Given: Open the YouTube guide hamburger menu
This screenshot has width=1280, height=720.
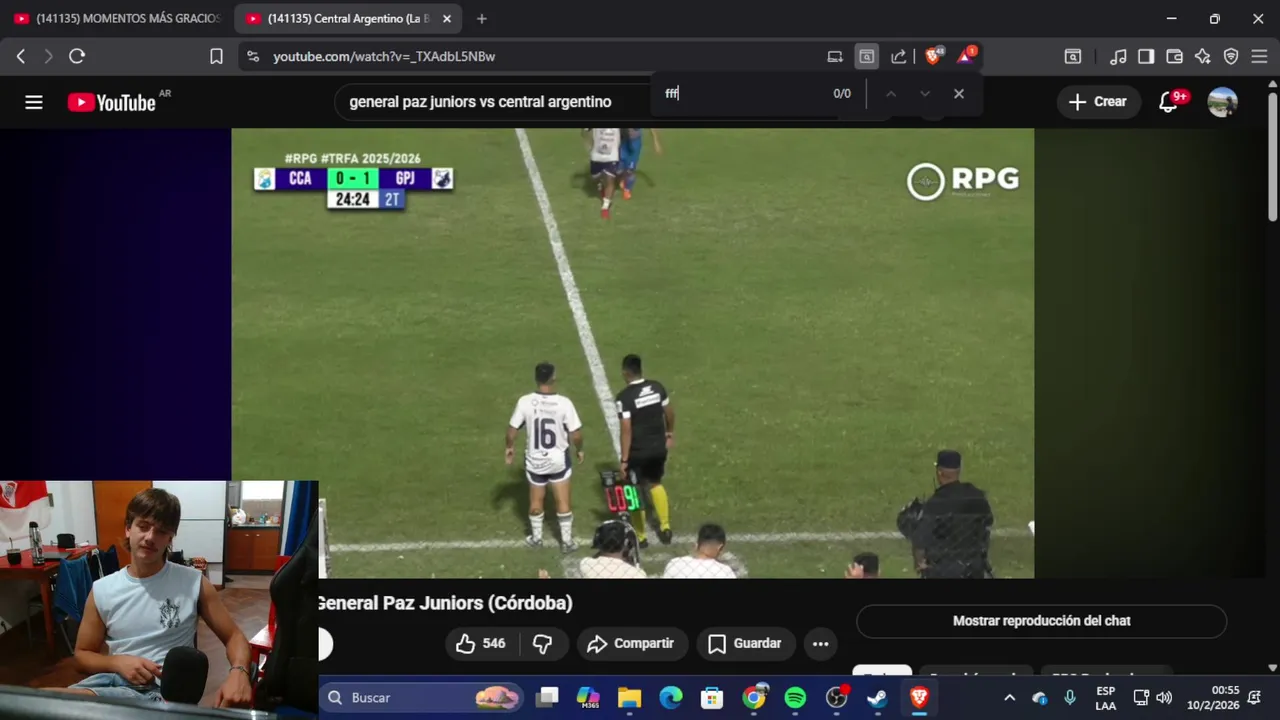Looking at the screenshot, I should [x=34, y=102].
